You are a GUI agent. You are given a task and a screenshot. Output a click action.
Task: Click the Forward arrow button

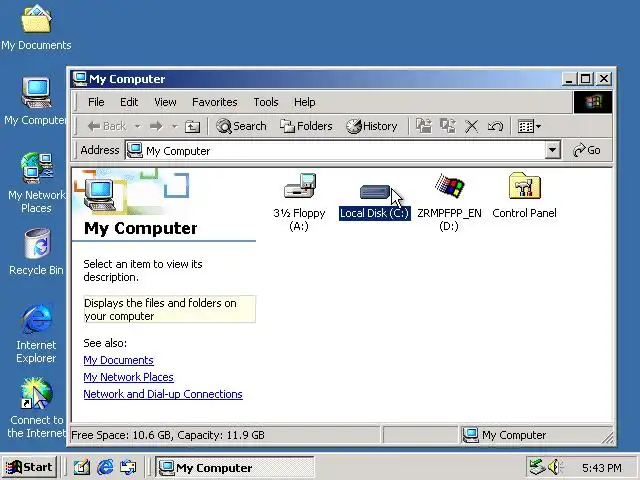[x=156, y=126]
